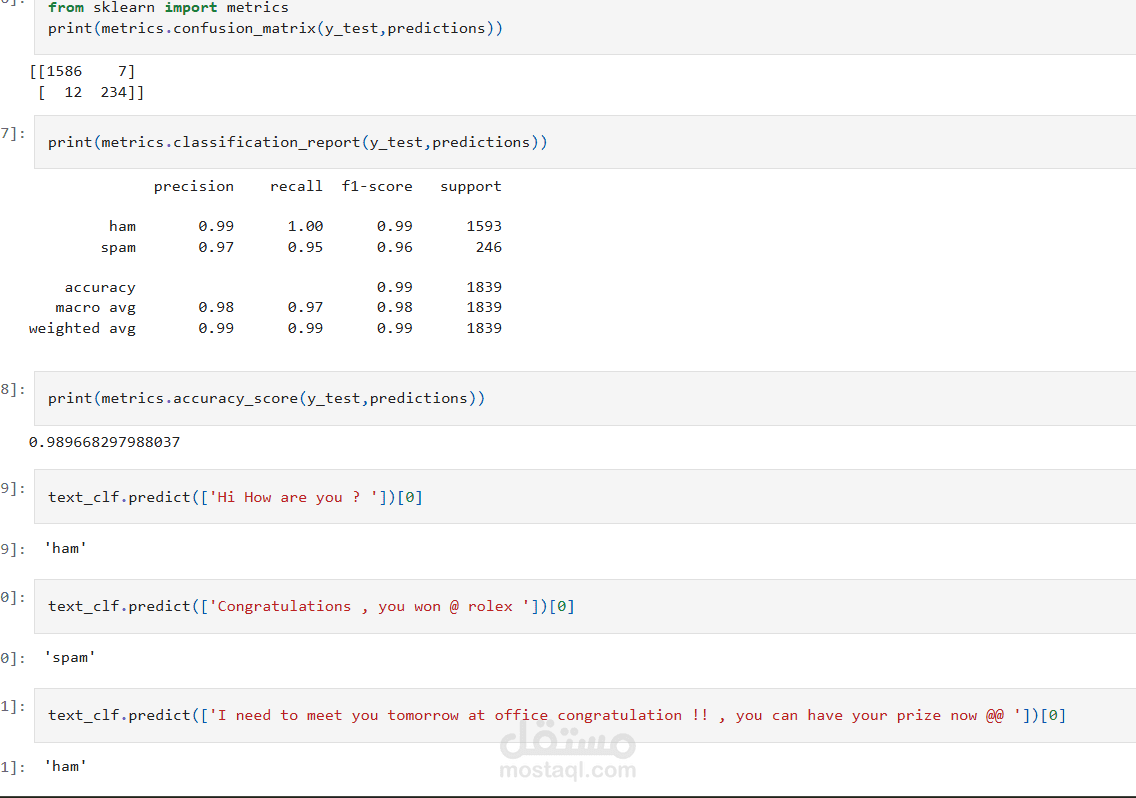The height and width of the screenshot is (798, 1136).
Task: Click the 'support' column header
Action: point(471,186)
